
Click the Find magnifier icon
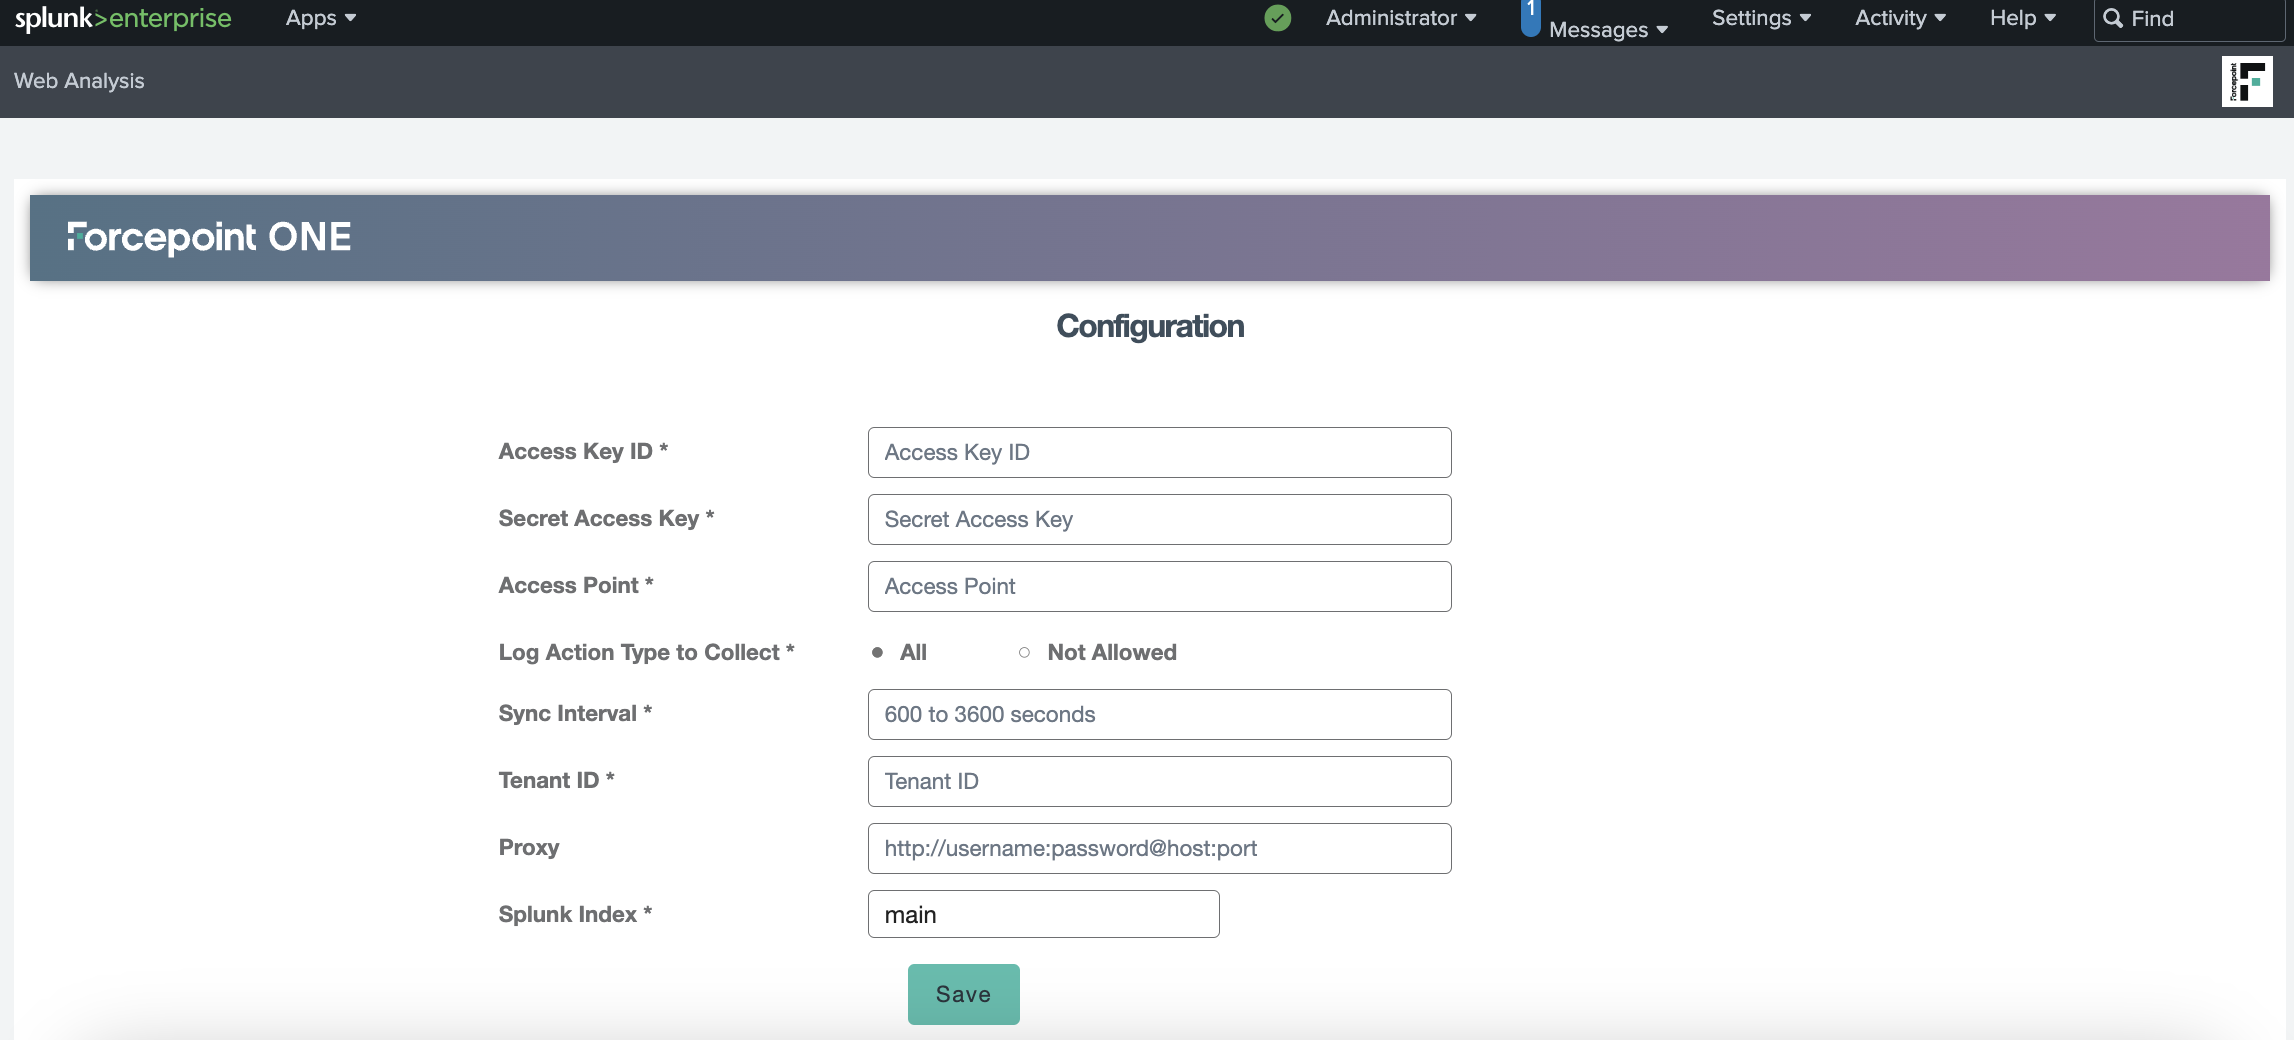point(2113,18)
